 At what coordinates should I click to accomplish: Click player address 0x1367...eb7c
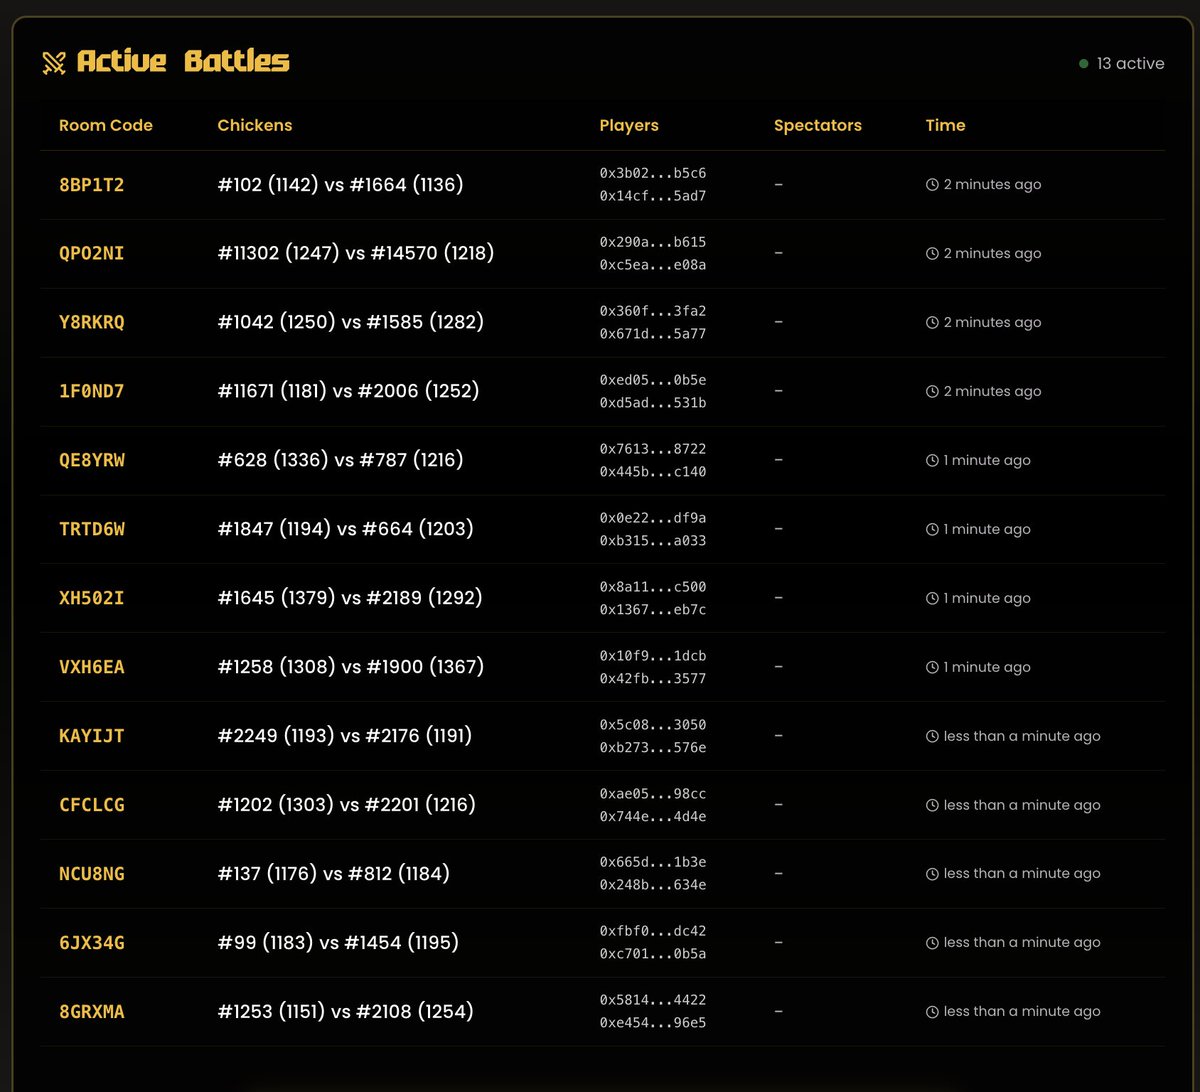coord(653,610)
